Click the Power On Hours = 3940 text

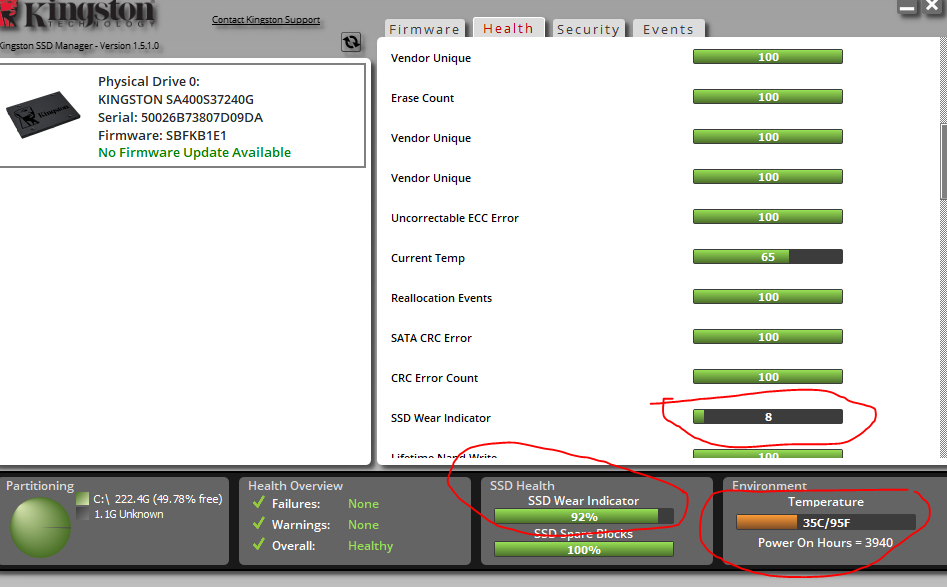point(825,542)
